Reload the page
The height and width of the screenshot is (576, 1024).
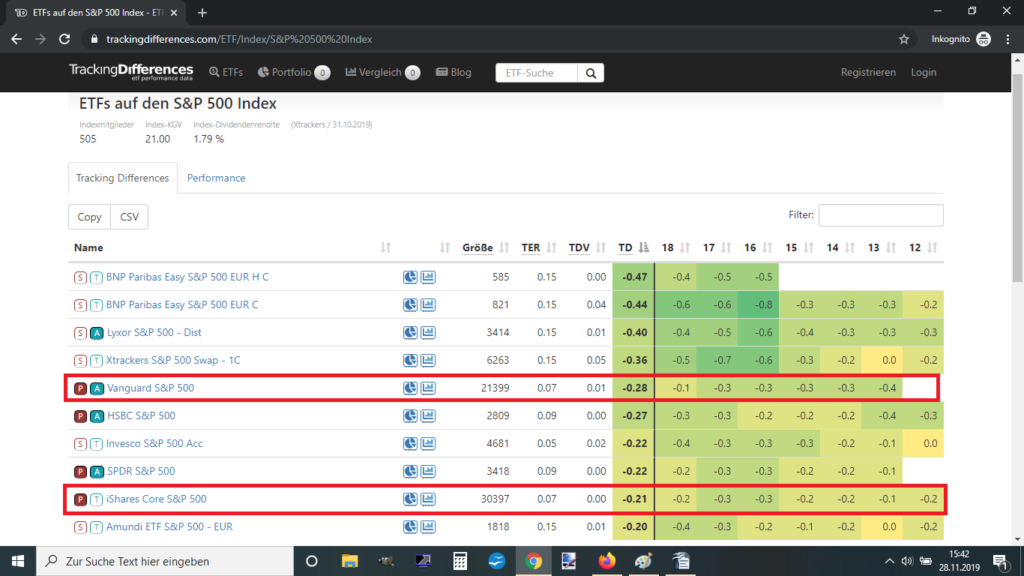click(x=64, y=39)
